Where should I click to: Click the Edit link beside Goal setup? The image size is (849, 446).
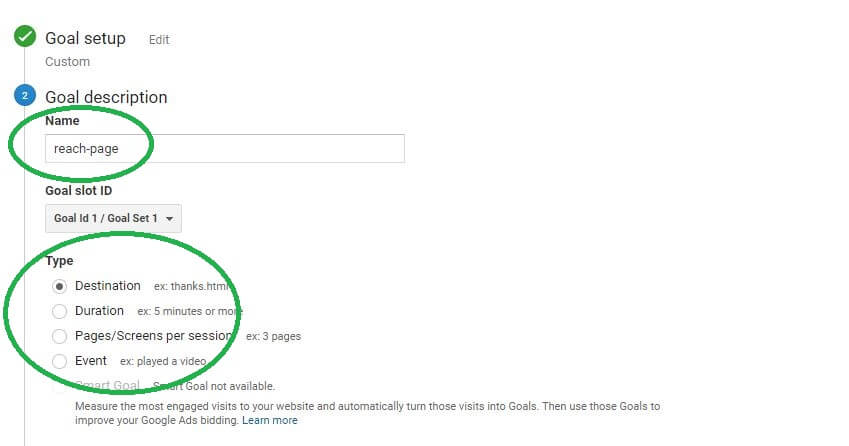pos(159,40)
